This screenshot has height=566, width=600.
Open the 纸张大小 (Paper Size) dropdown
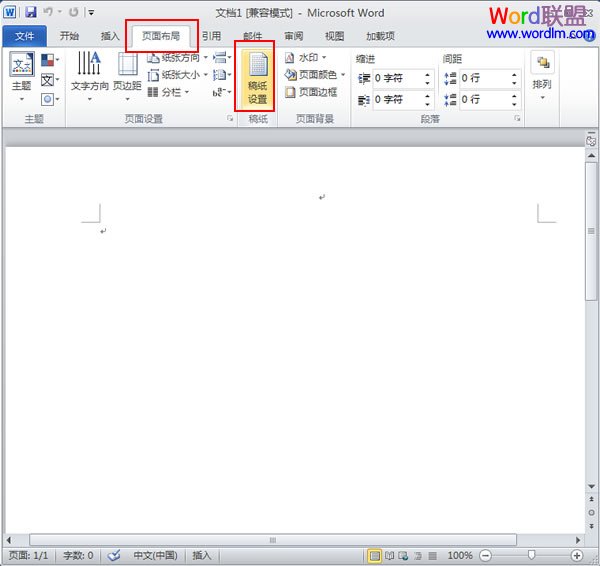click(178, 75)
